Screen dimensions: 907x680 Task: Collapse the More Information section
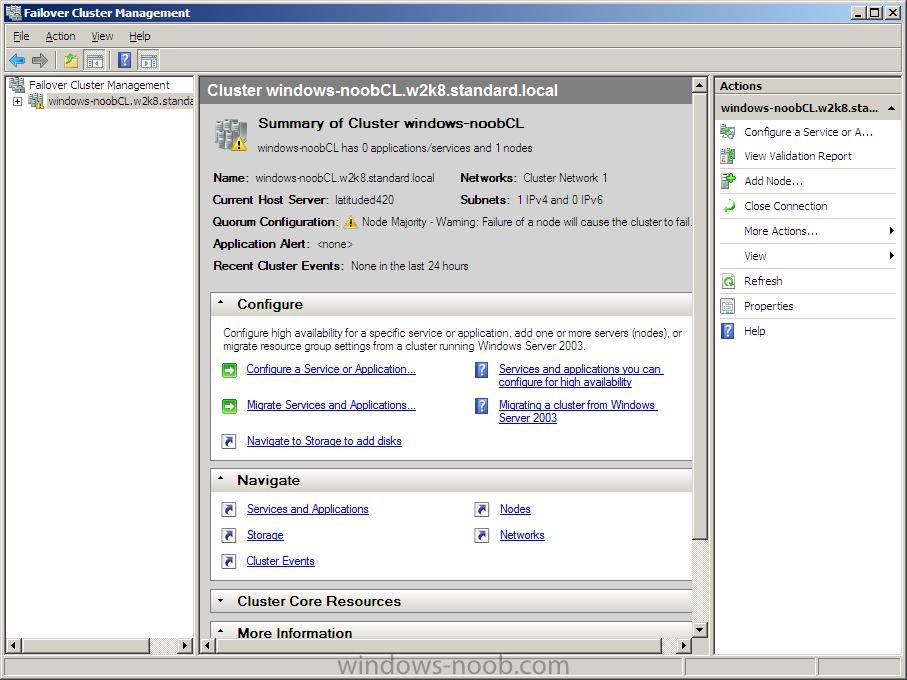pyautogui.click(x=220, y=631)
